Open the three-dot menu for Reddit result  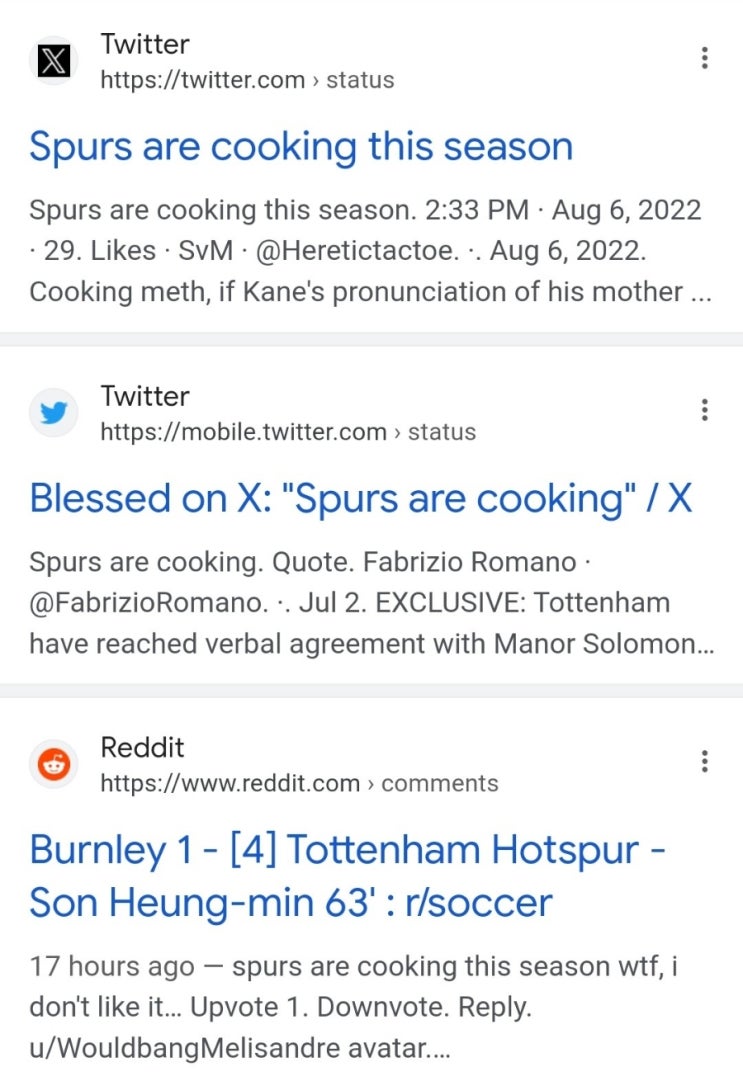(704, 761)
